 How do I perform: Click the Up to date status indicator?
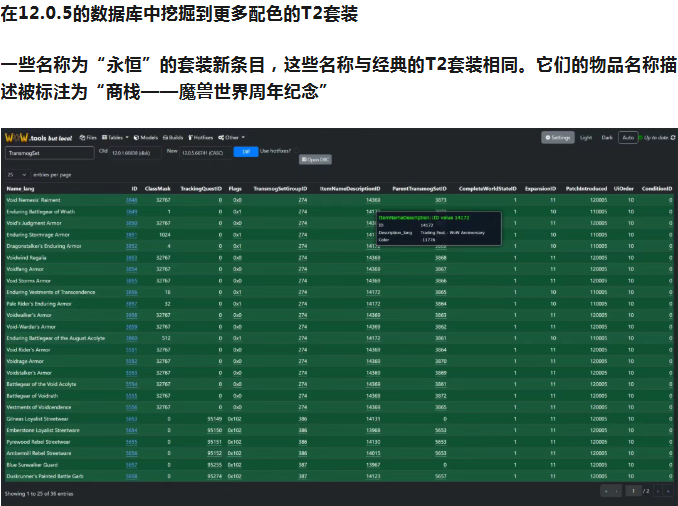click(x=657, y=137)
